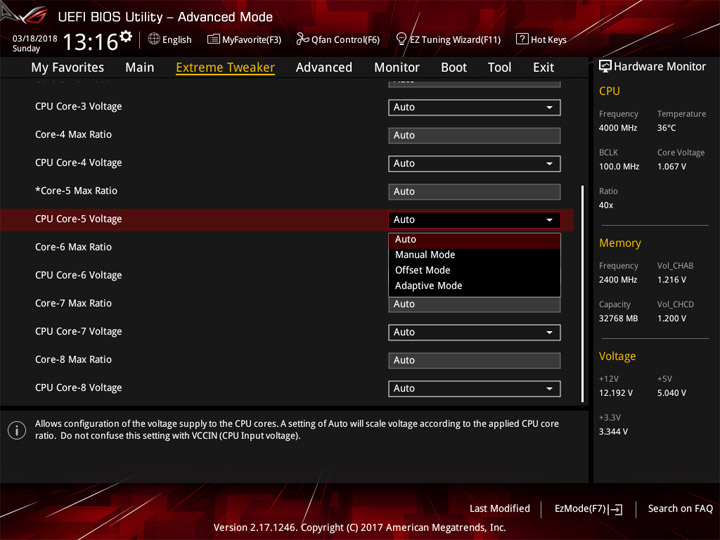
Task: Click the 03/18/2018 date text
Action: click(35, 39)
